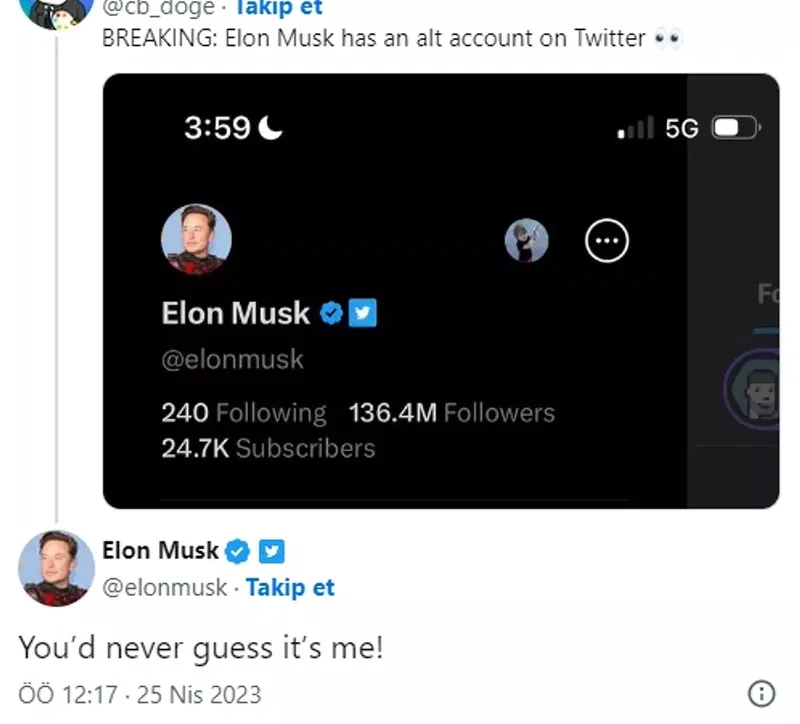Open the "240 Following" list
This screenshot has height=724, width=800.
(x=243, y=412)
